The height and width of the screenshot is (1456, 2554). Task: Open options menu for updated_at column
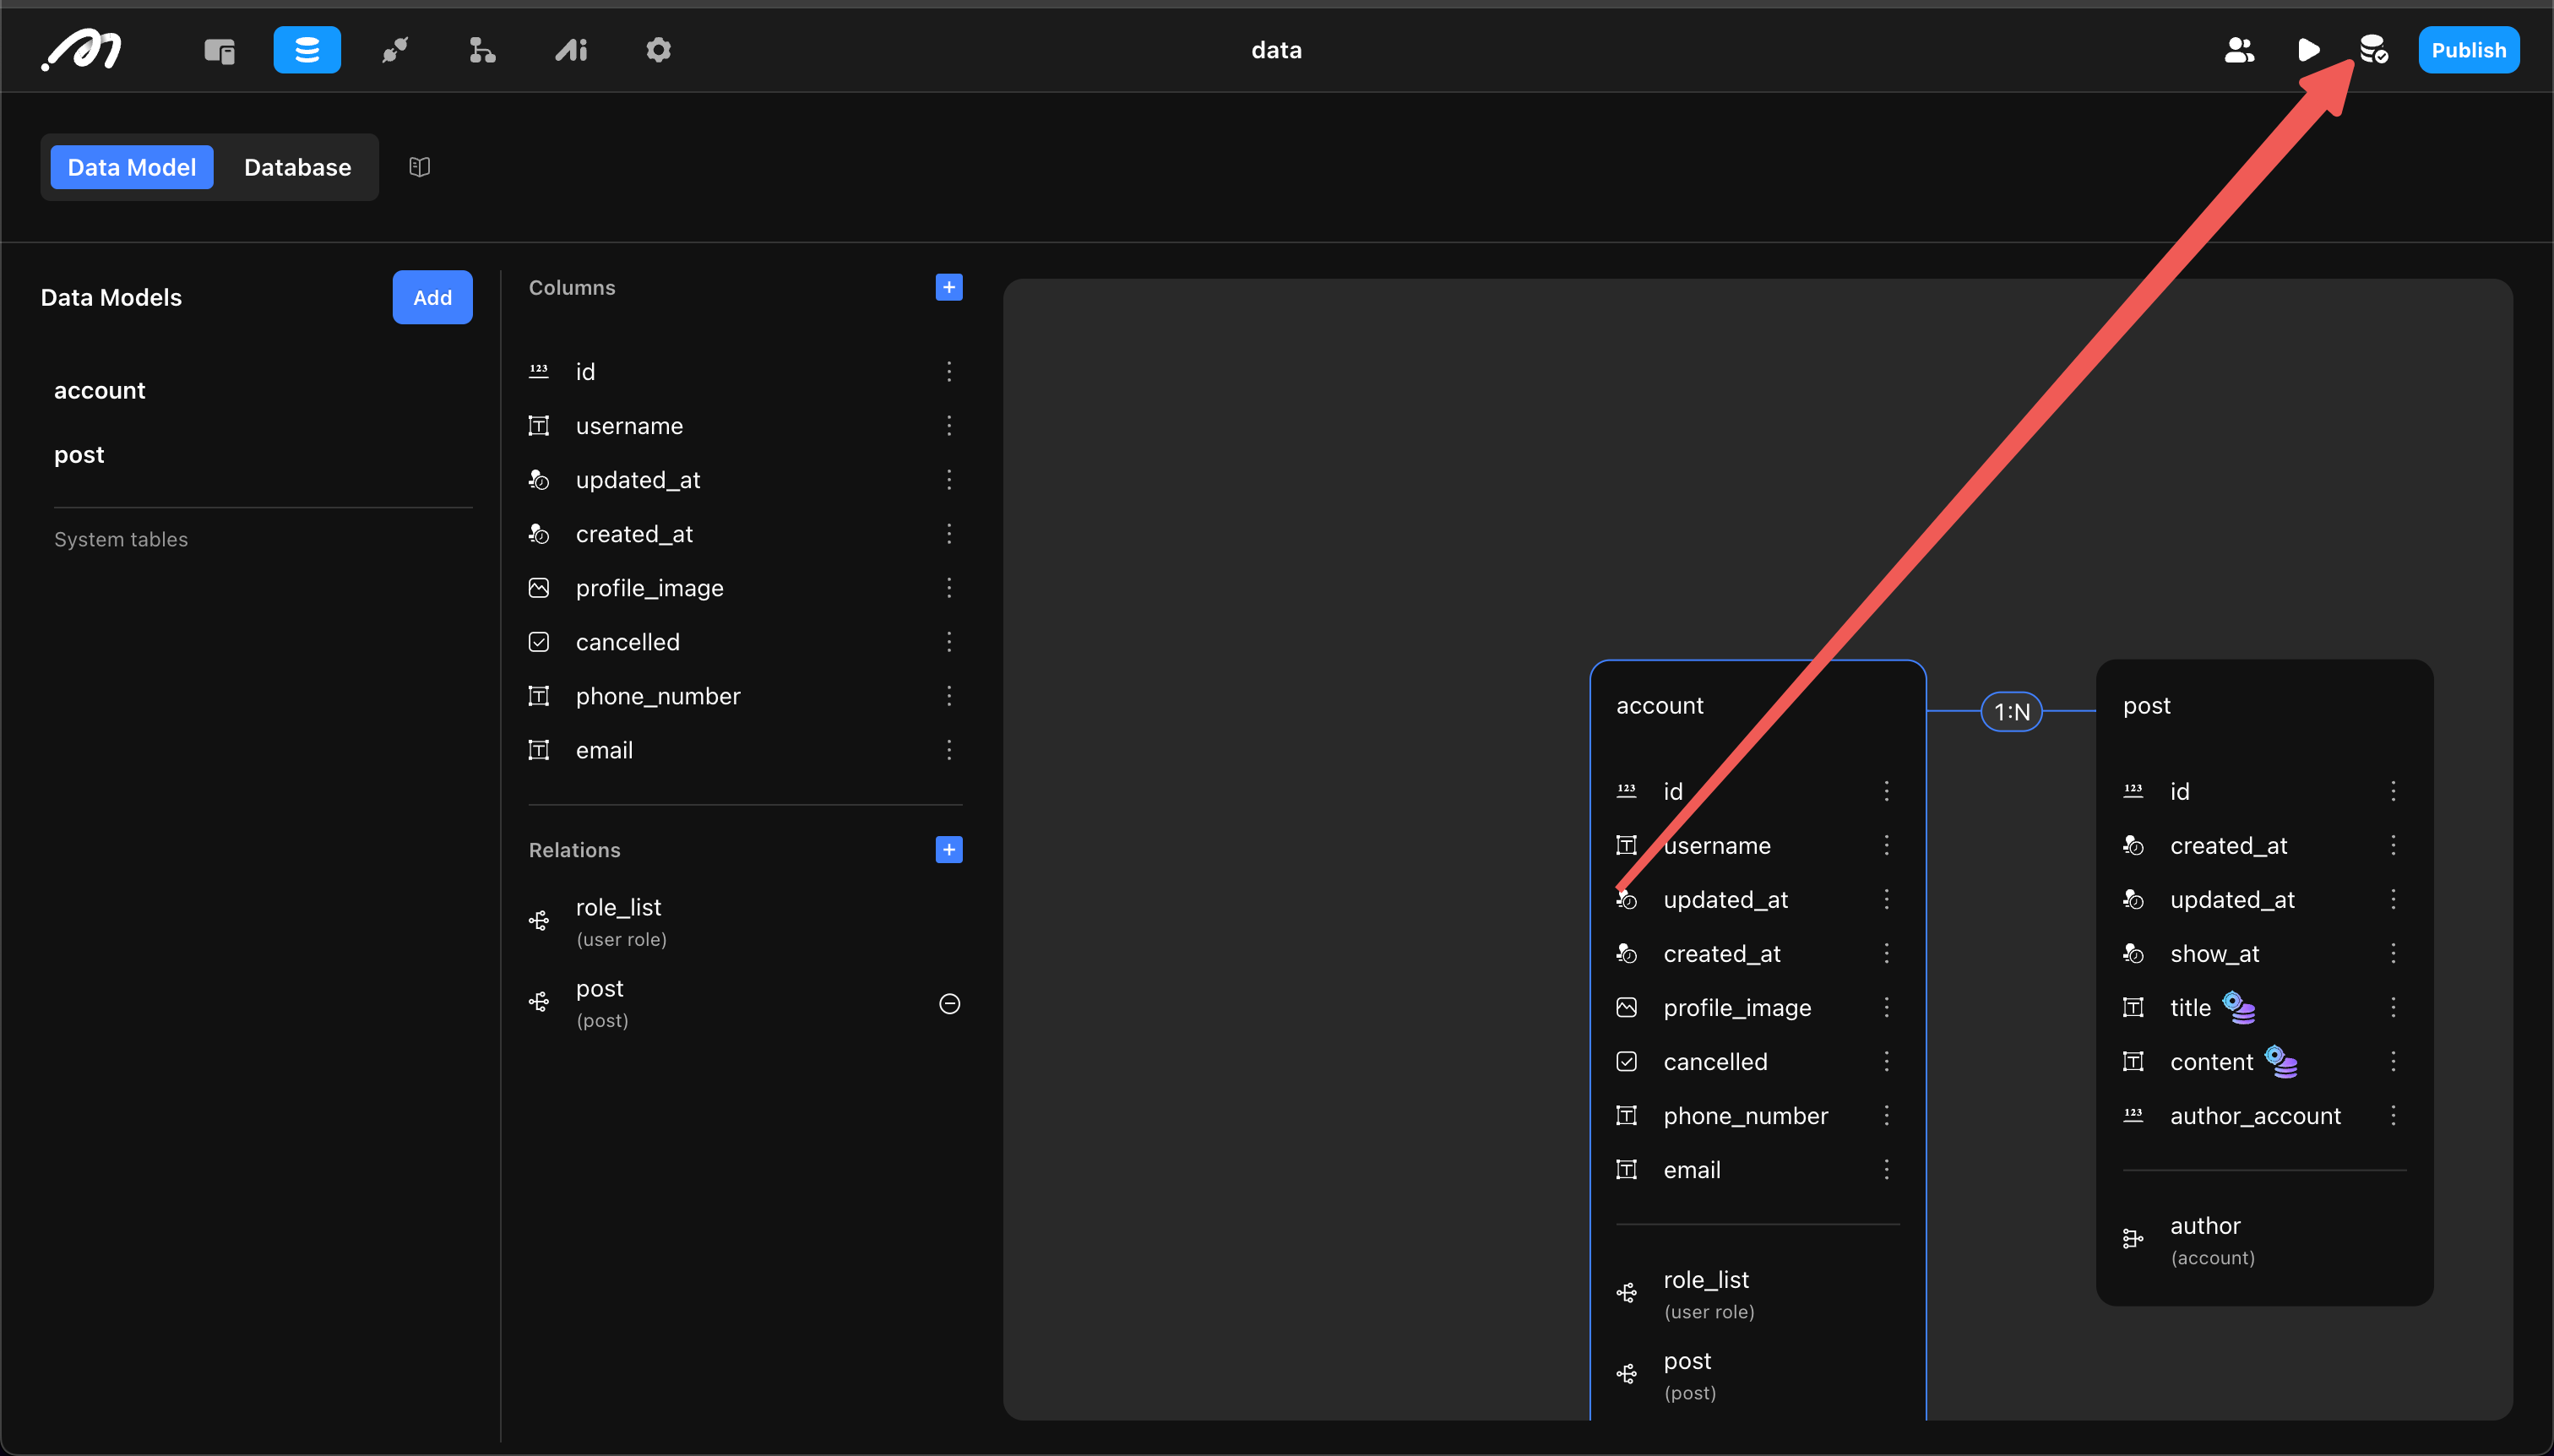[949, 480]
